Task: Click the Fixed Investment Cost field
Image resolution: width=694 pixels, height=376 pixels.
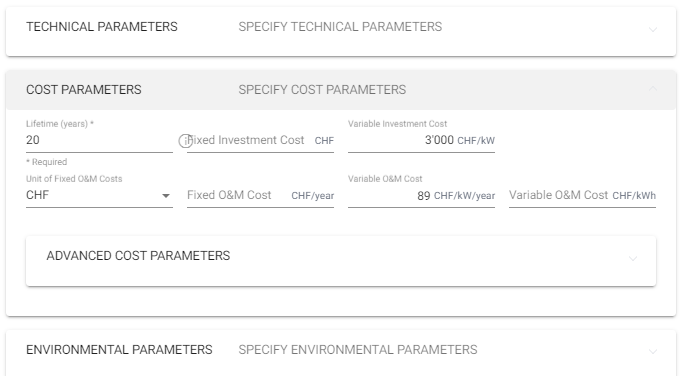Action: [x=260, y=140]
